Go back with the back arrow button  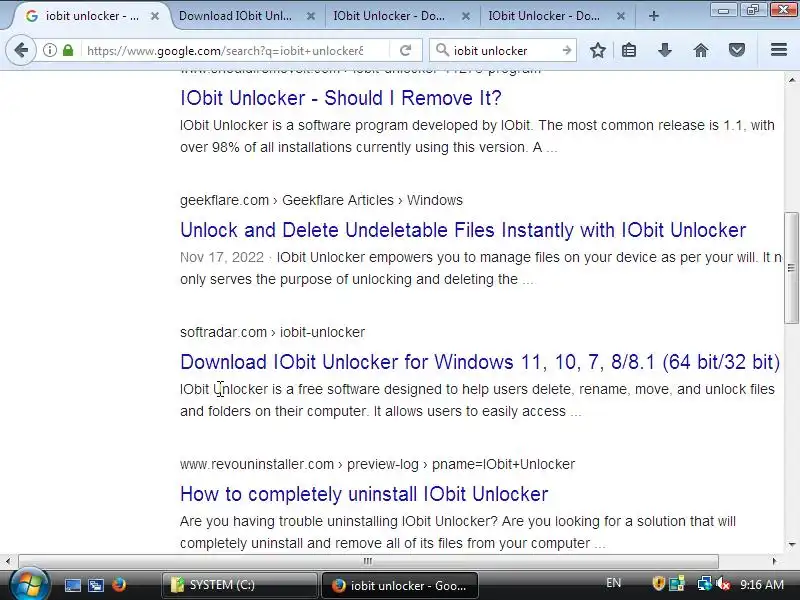coord(21,51)
